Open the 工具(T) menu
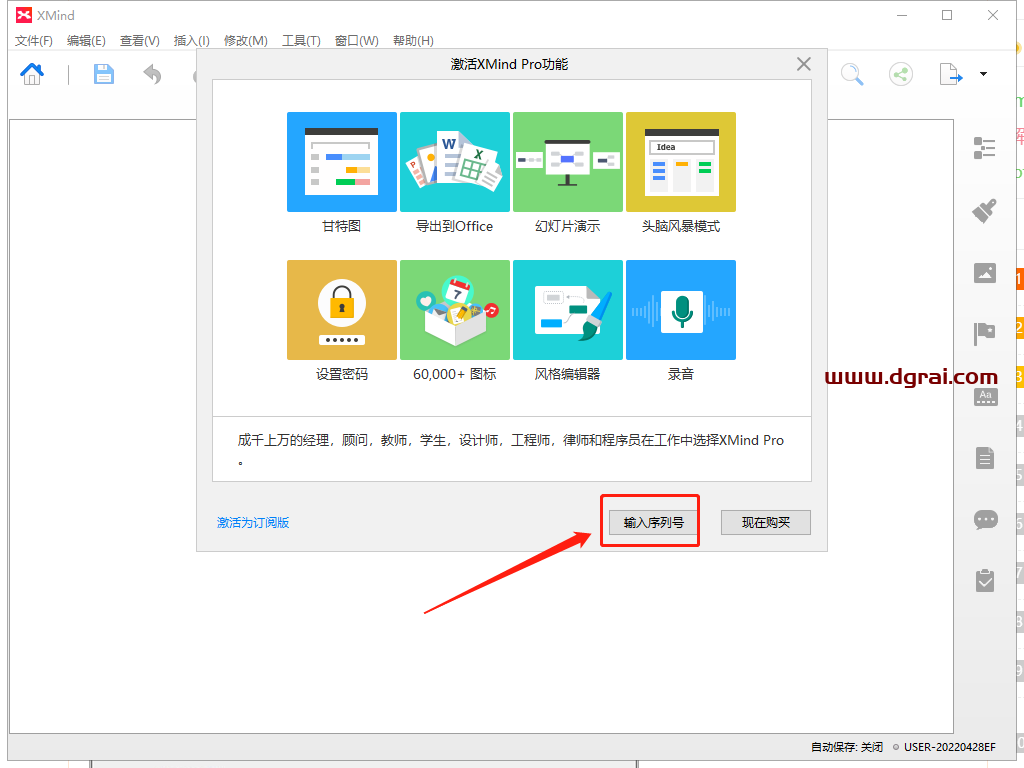Screen dimensions: 1024x768 click(300, 41)
